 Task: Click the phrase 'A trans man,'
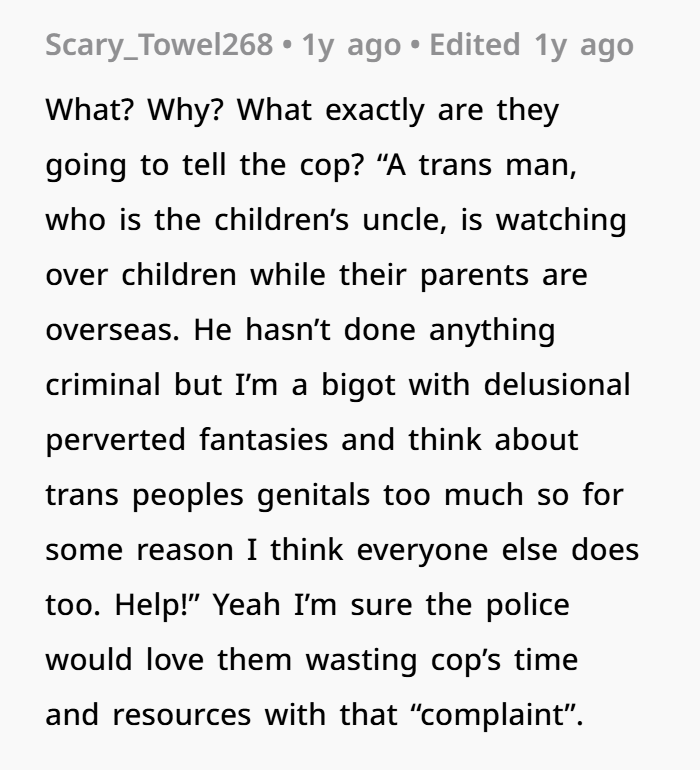pyautogui.click(x=481, y=165)
